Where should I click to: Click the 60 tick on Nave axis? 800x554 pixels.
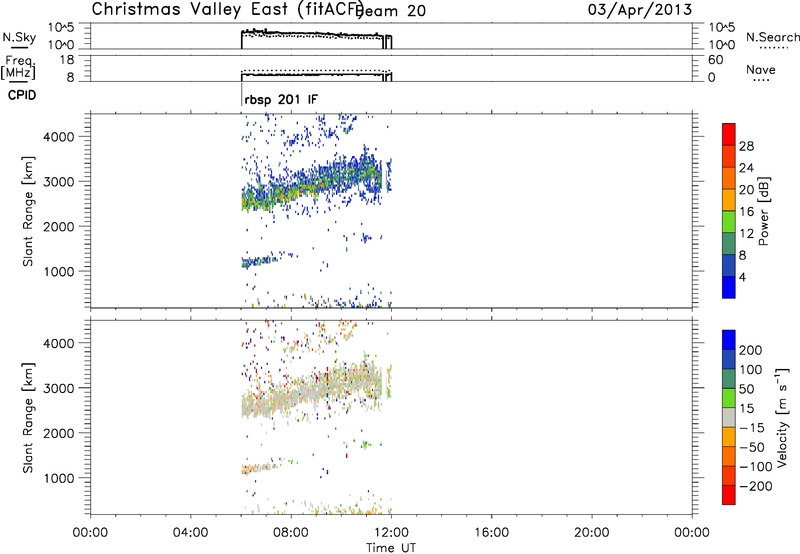[x=715, y=60]
